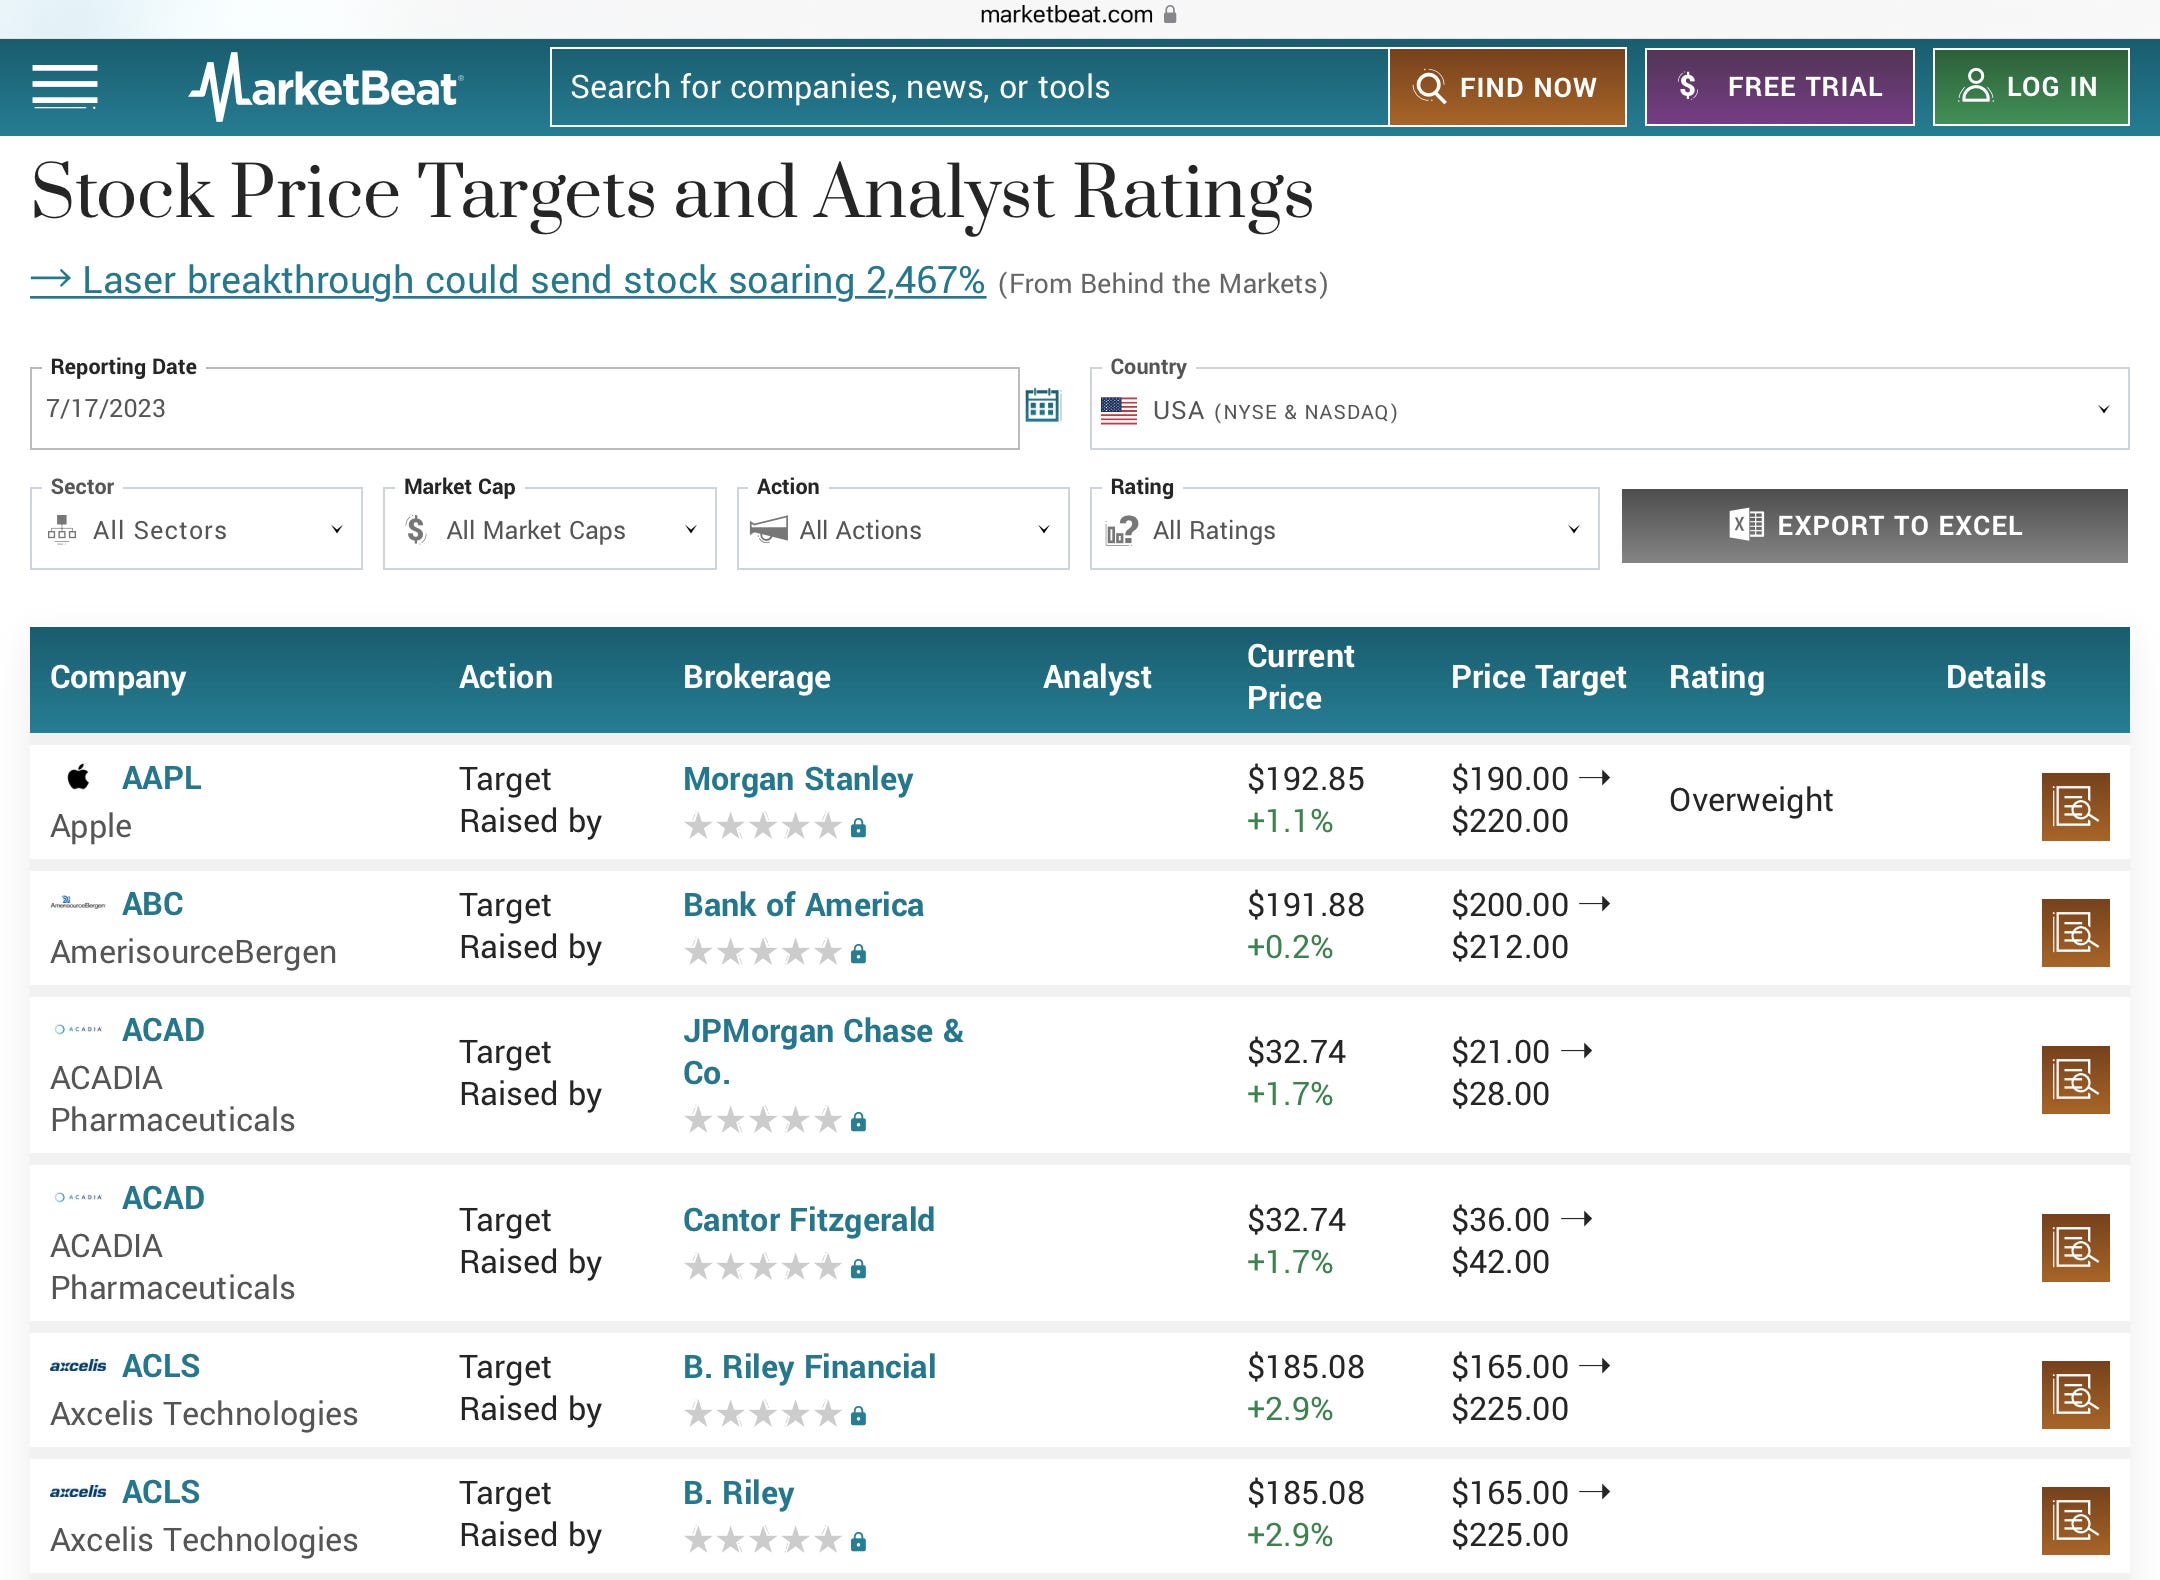Open the Bank of America brokerage page
The image size is (2160, 1580).
tap(803, 904)
